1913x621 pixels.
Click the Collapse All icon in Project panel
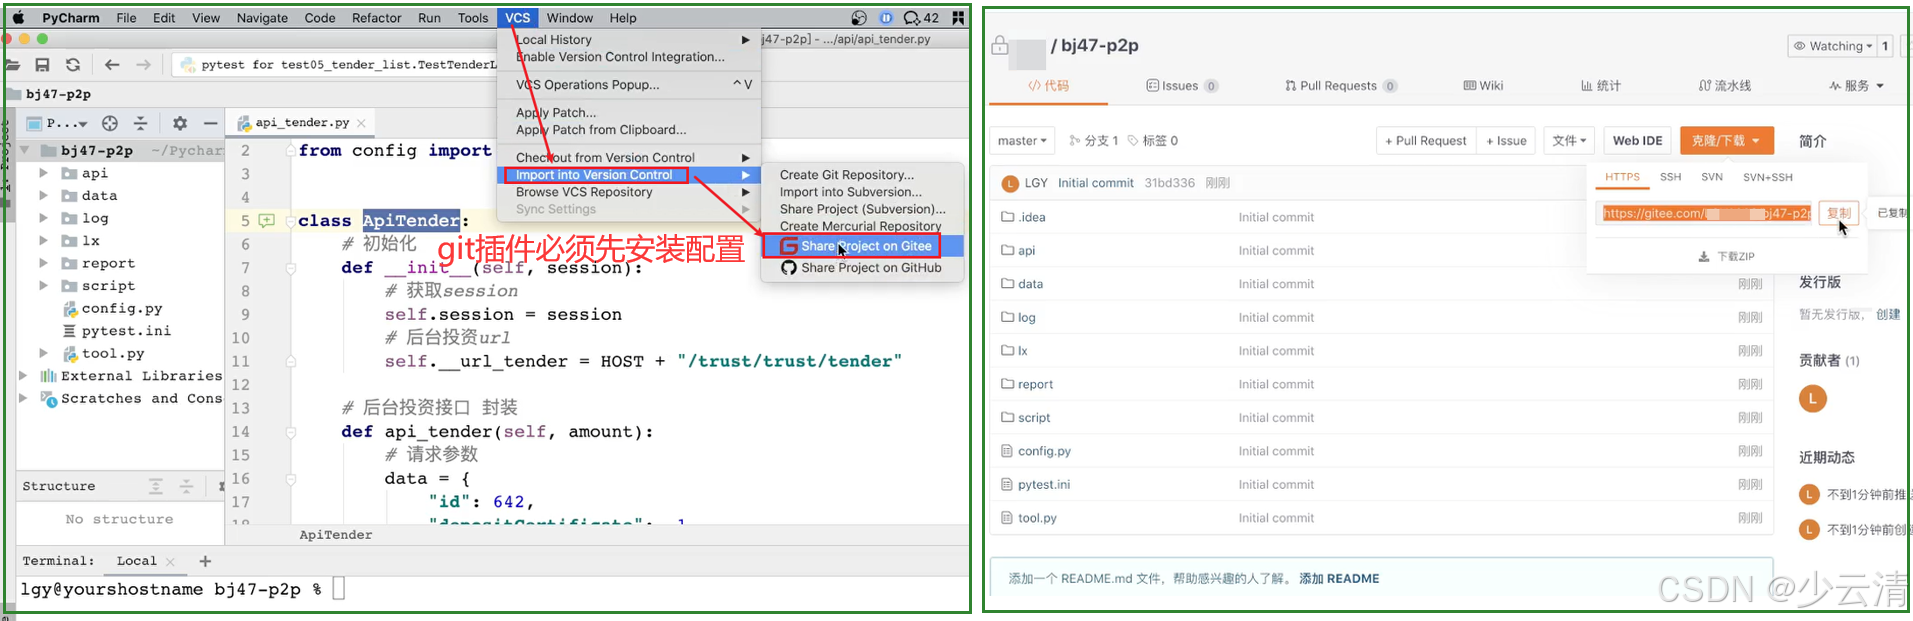tap(140, 123)
